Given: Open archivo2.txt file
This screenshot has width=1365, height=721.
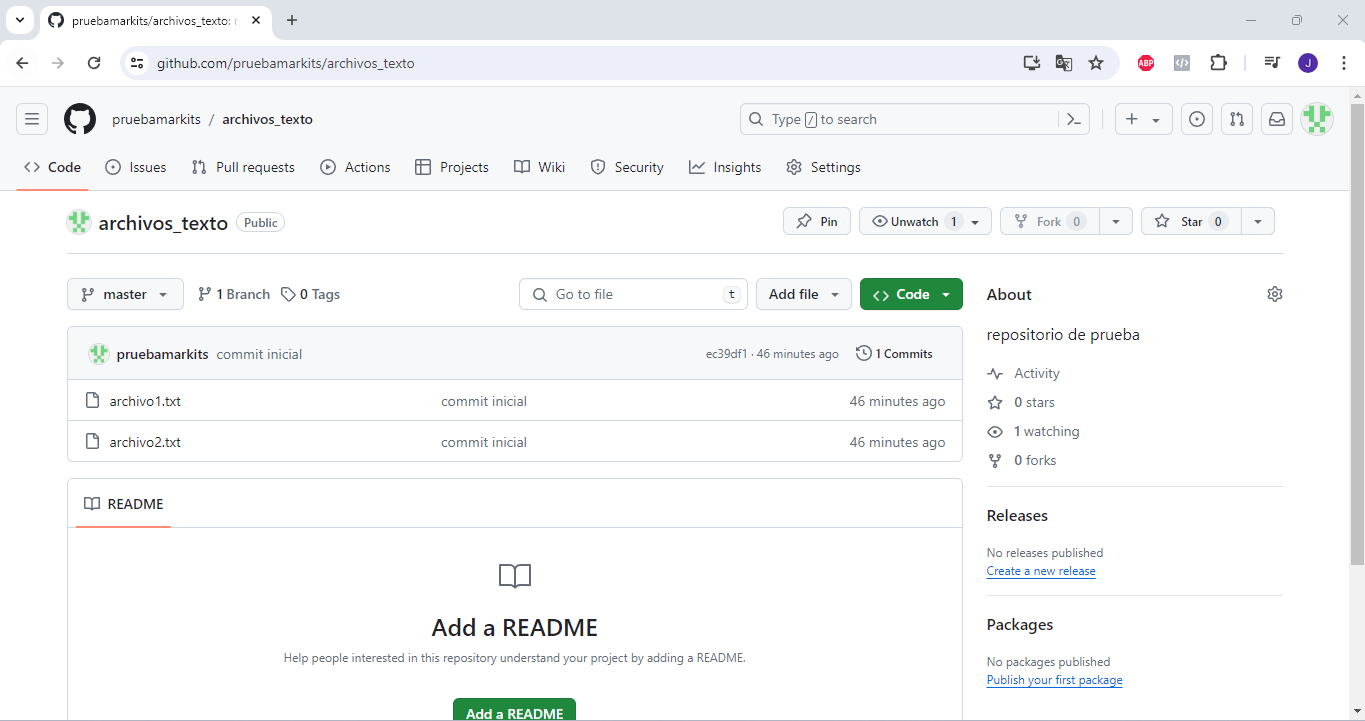Looking at the screenshot, I should [x=145, y=442].
